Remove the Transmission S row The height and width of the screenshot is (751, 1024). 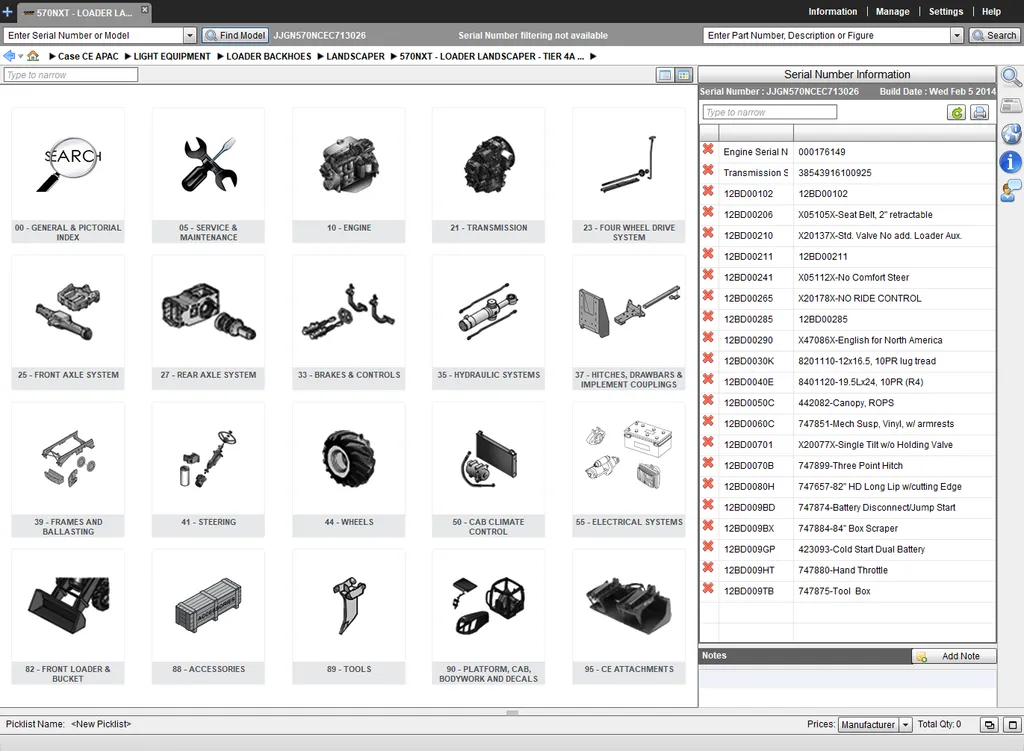click(708, 170)
